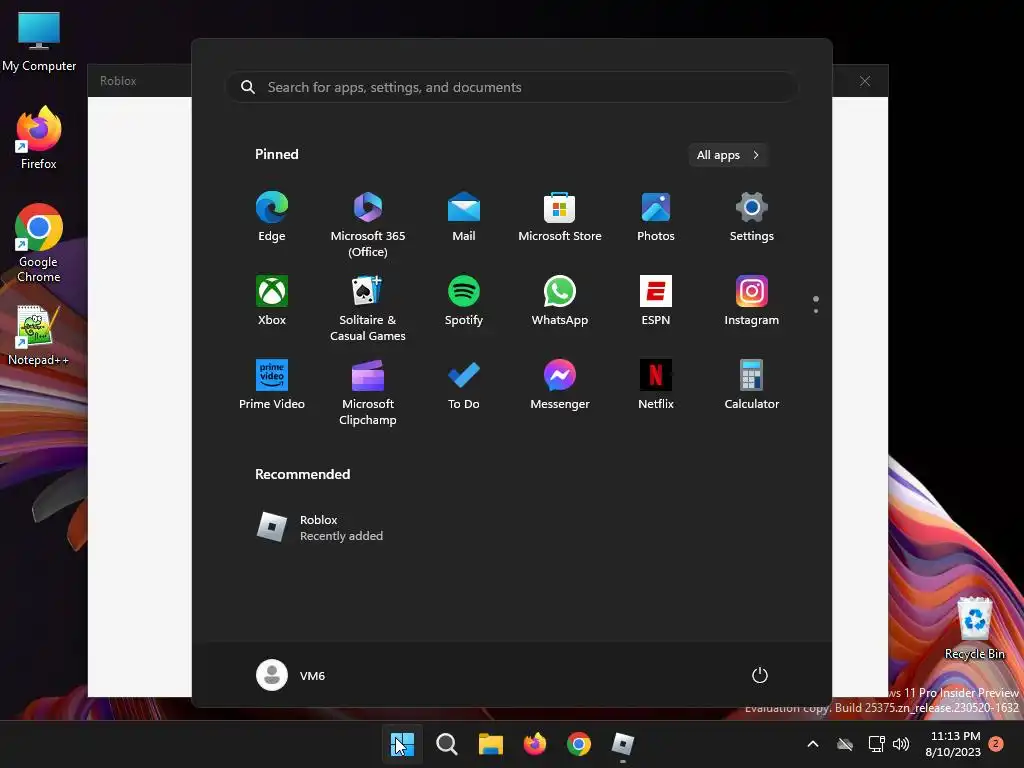Open the volume speaker tray icon
1024x768 pixels.
(901, 744)
